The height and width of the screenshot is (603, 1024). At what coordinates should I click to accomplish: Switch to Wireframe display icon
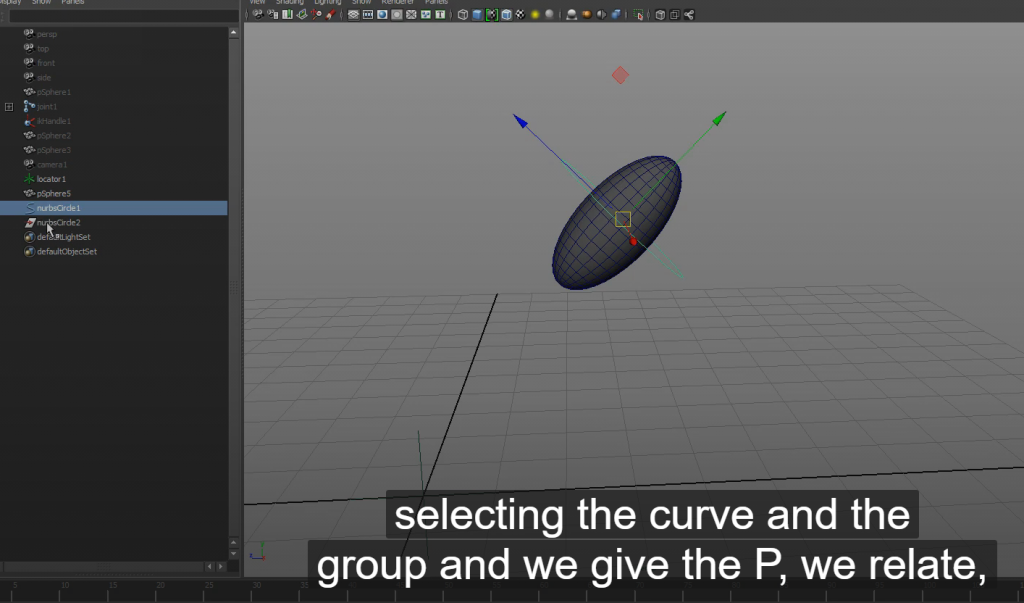462,14
